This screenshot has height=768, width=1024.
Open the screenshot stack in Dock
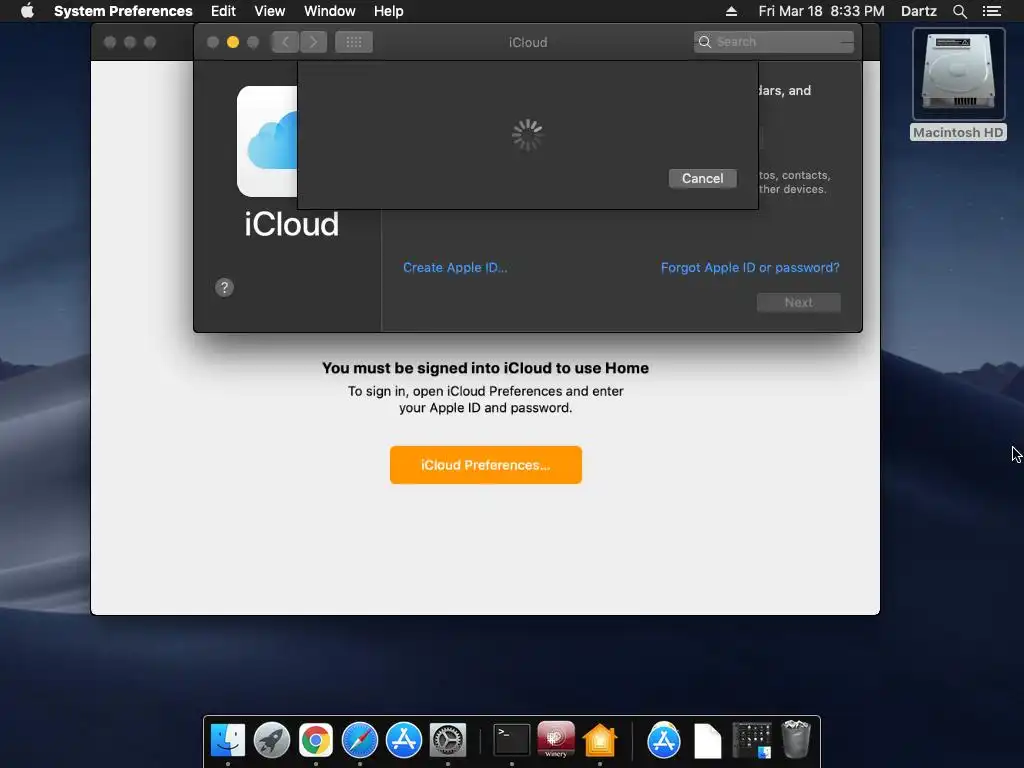(x=752, y=740)
